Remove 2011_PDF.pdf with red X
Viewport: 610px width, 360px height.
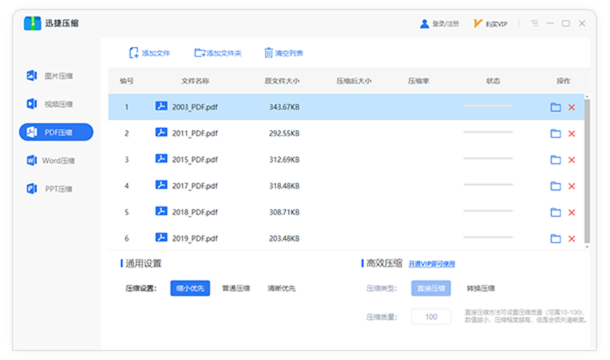(x=571, y=134)
